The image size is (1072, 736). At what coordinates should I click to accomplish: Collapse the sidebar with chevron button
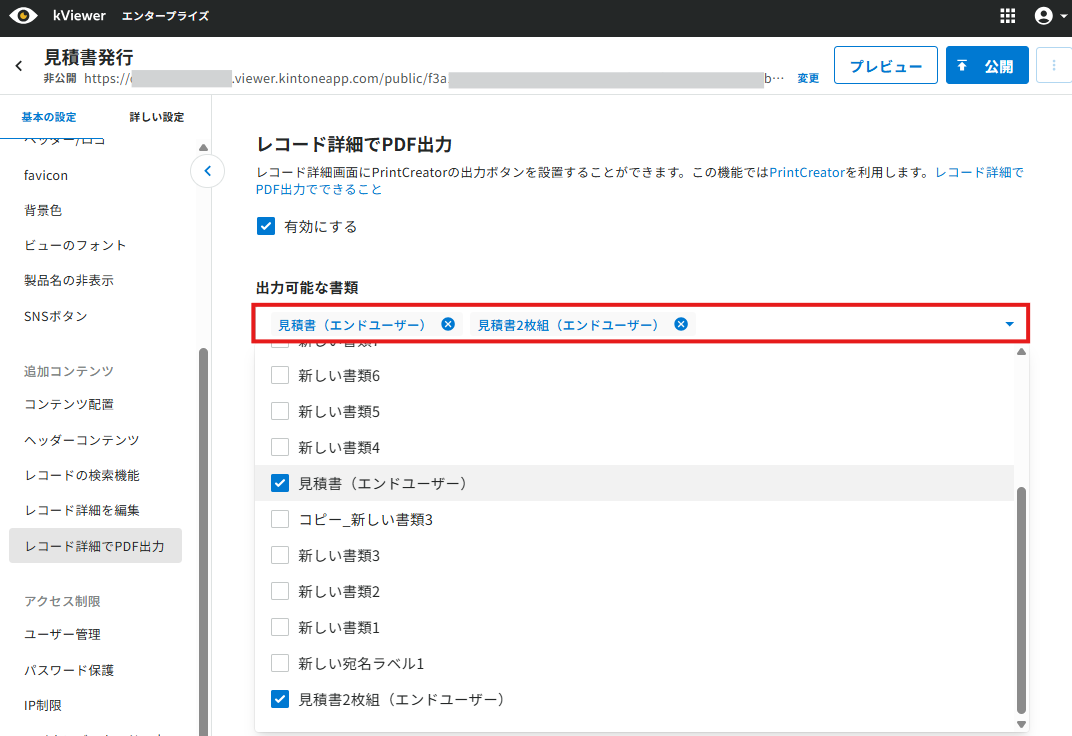point(207,171)
